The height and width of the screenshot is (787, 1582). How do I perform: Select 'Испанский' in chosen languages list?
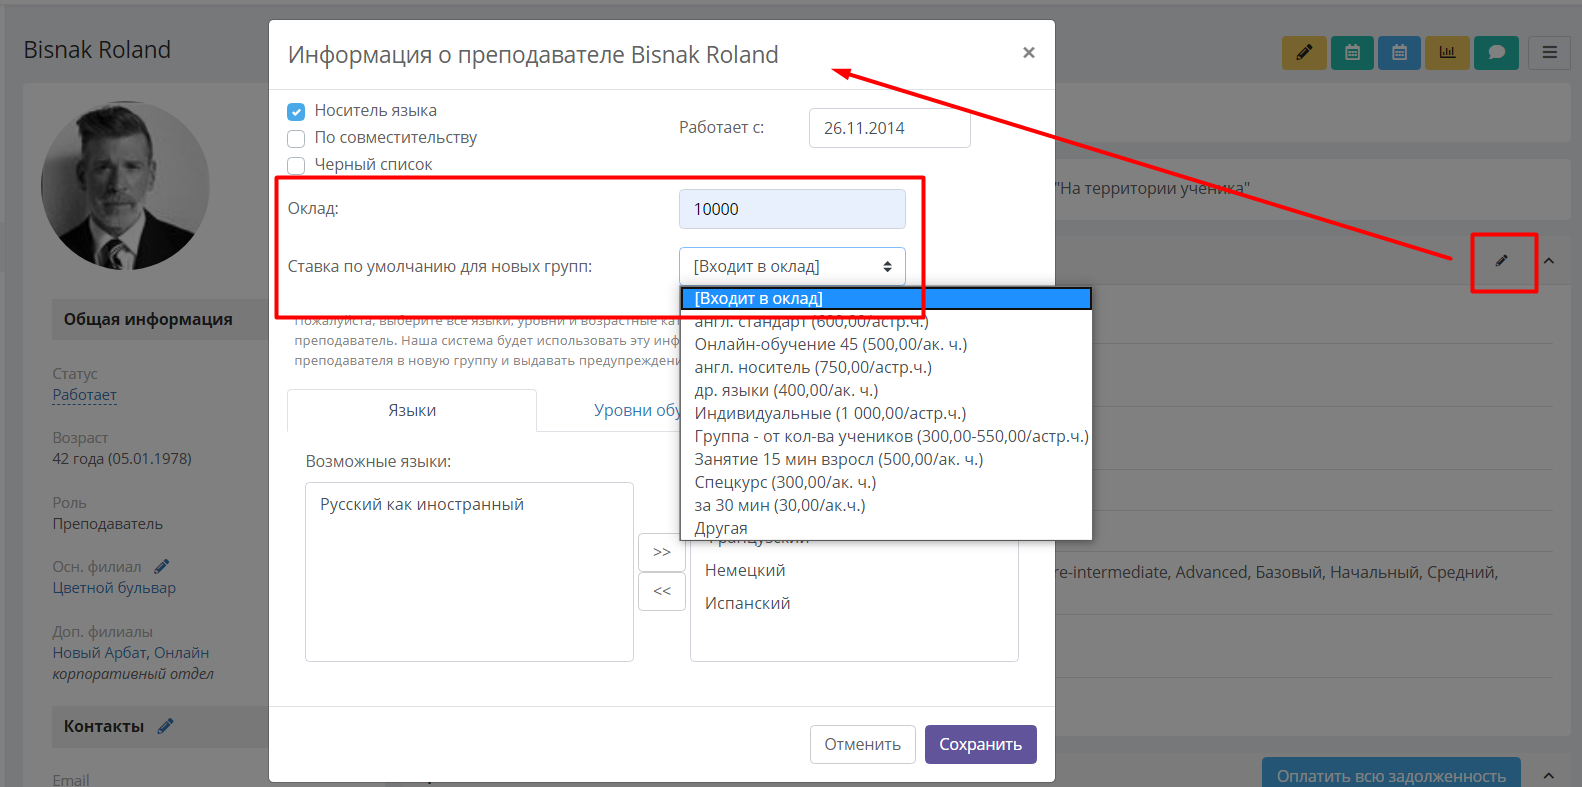click(748, 603)
